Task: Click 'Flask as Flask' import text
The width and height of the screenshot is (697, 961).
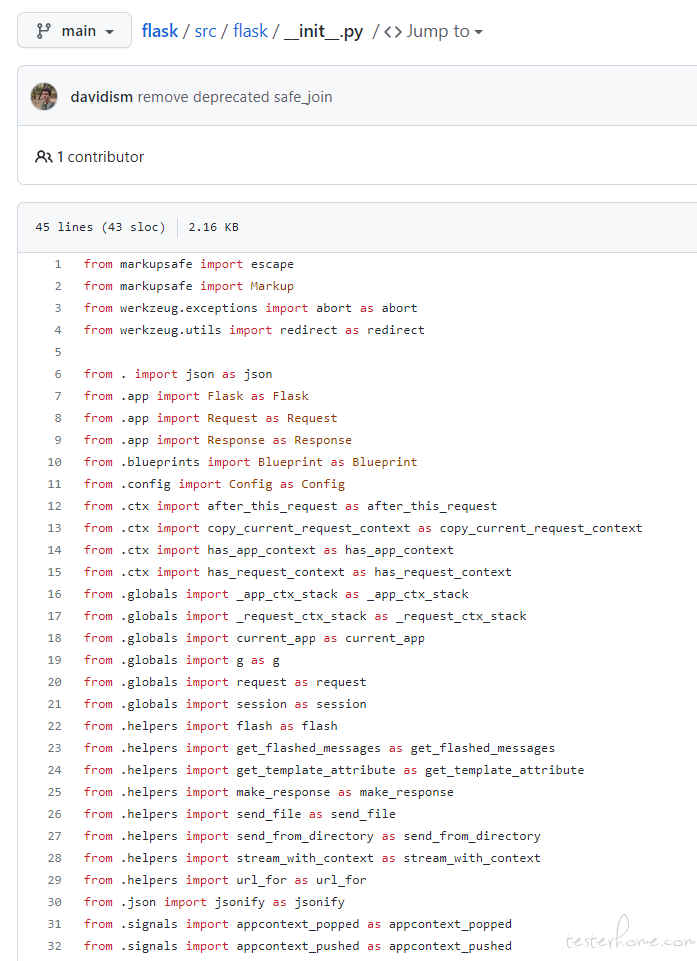Action: pyautogui.click(x=258, y=396)
